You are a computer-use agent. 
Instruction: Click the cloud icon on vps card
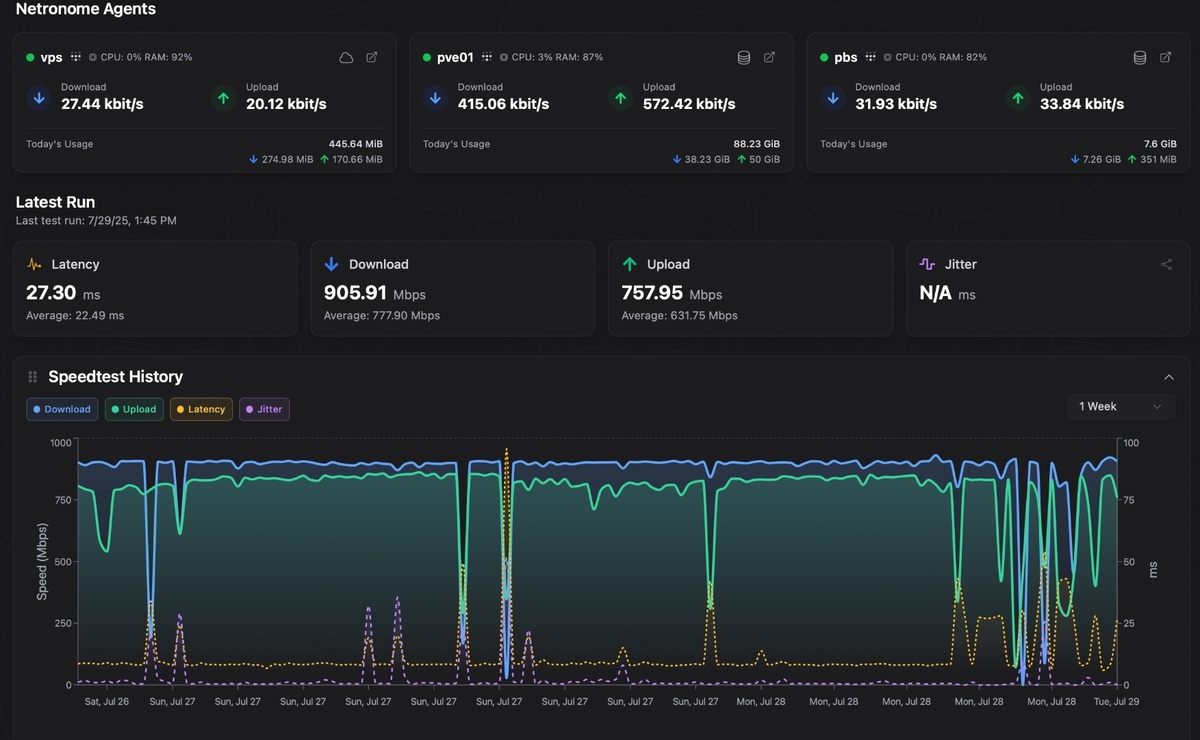346,58
